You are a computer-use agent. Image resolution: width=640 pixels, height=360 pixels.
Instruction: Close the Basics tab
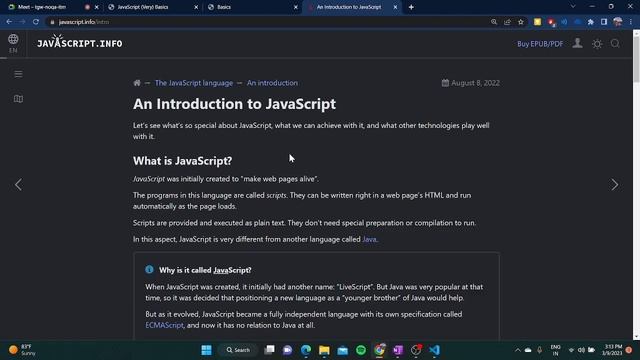tap(296, 7)
